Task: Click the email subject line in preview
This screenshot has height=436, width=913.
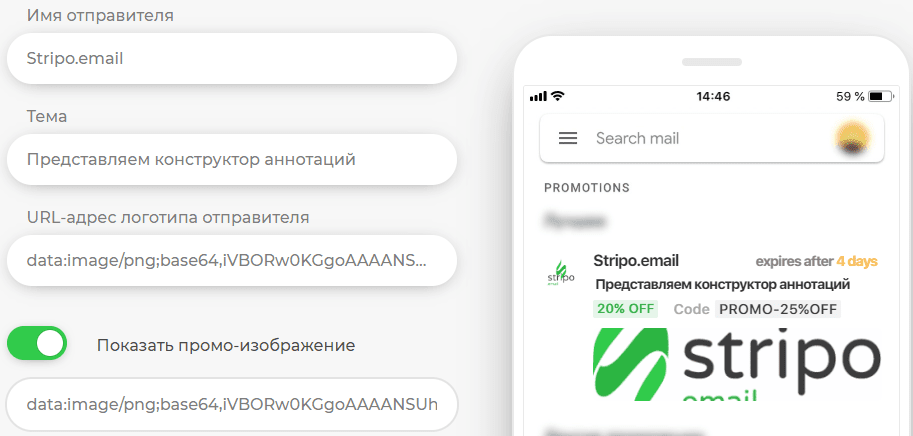Action: tap(723, 285)
